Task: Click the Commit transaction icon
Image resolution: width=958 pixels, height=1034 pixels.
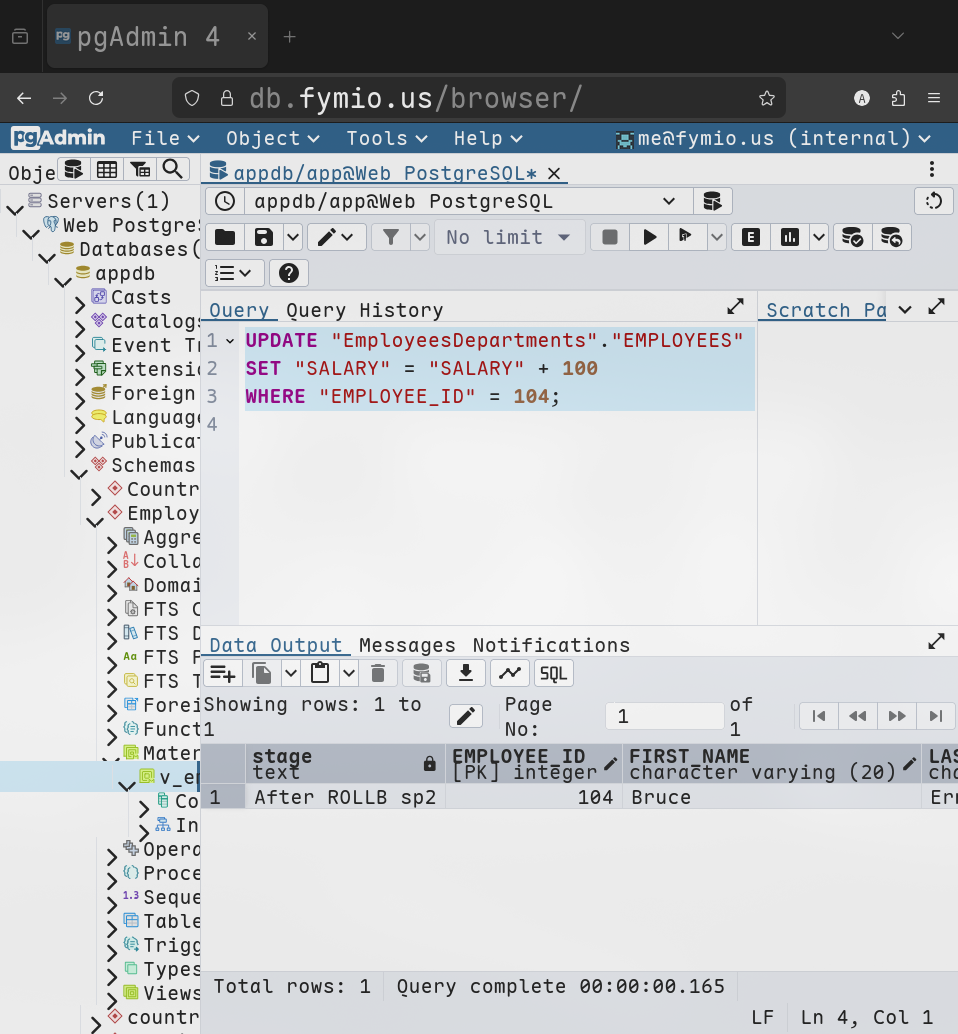Action: click(x=852, y=237)
